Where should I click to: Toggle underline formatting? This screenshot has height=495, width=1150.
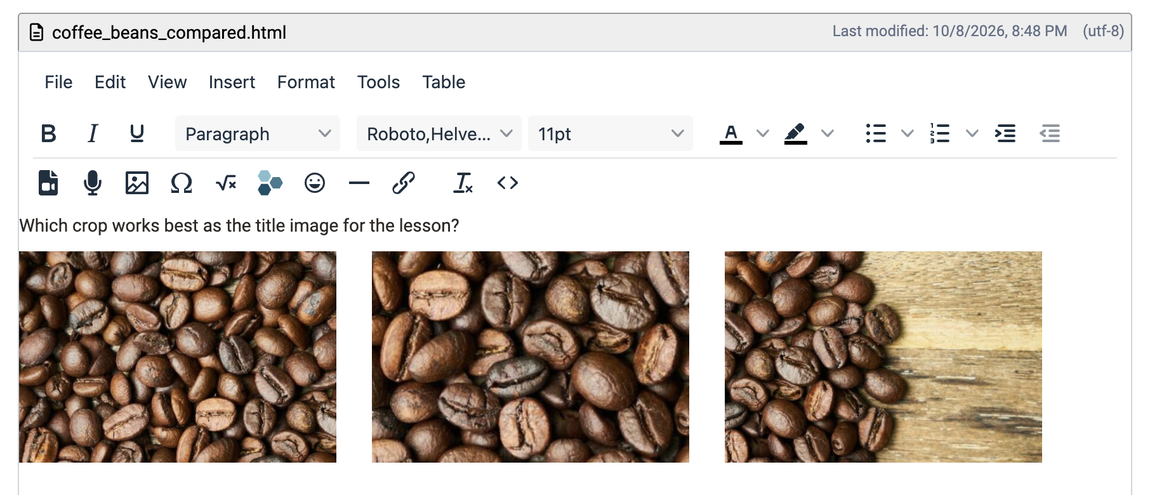(x=136, y=133)
